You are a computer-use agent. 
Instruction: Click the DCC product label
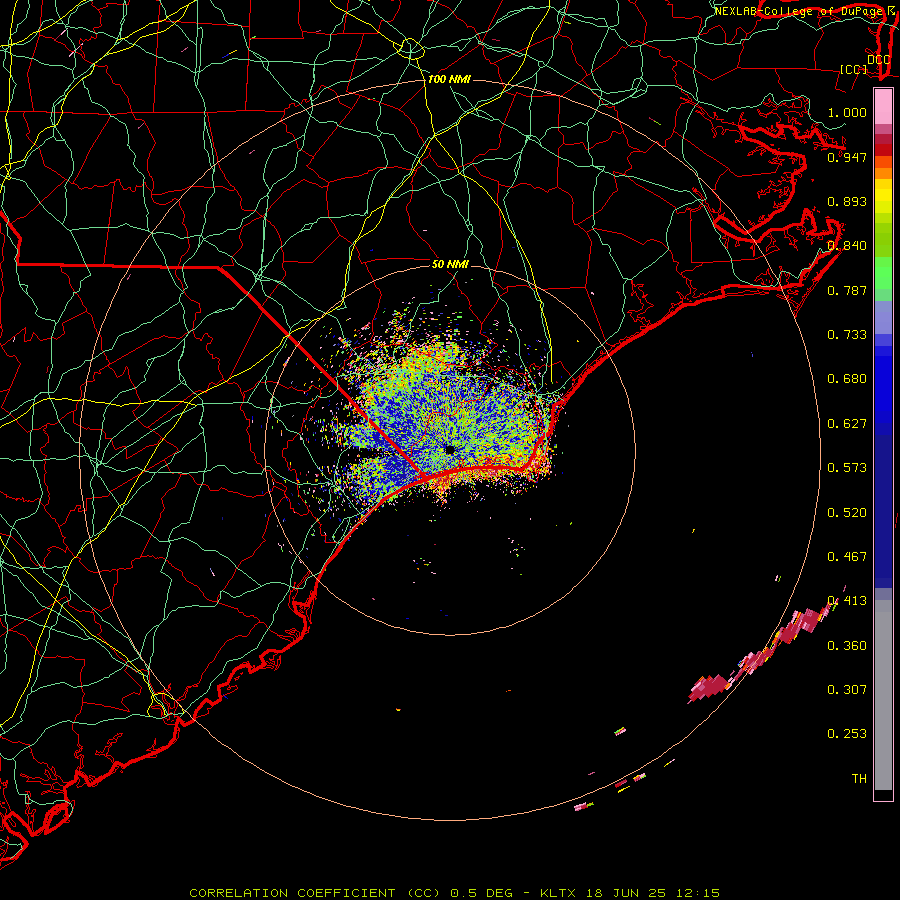coord(879,59)
